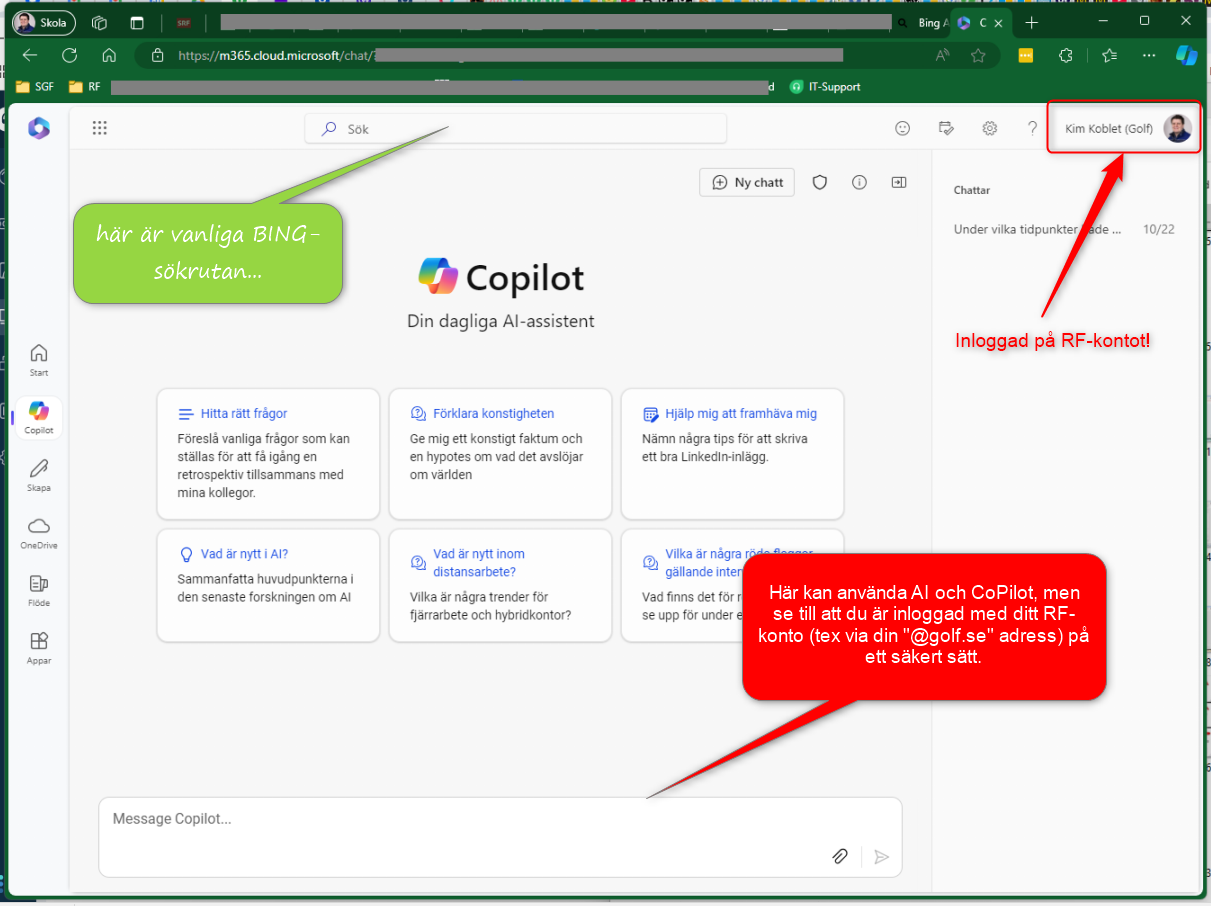
Task: Open Appar in left sidebar
Action: tap(39, 648)
